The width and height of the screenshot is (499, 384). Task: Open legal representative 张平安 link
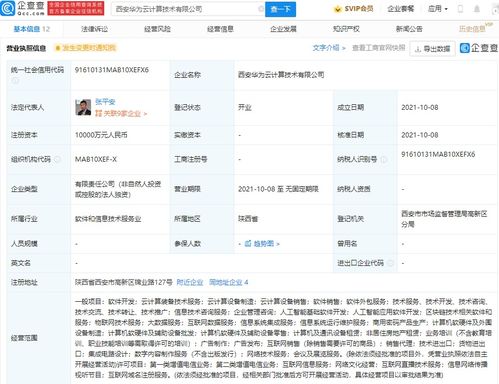105,101
